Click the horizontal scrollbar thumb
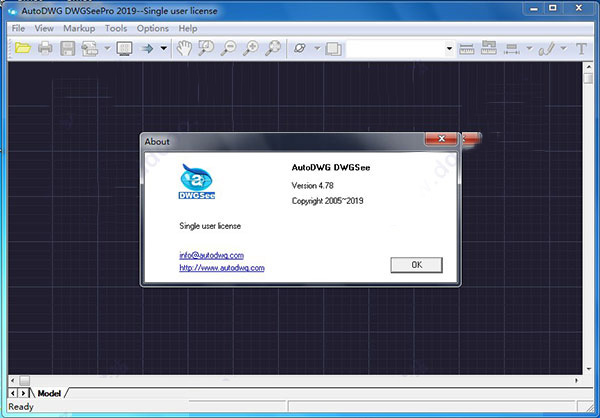 coord(25,380)
